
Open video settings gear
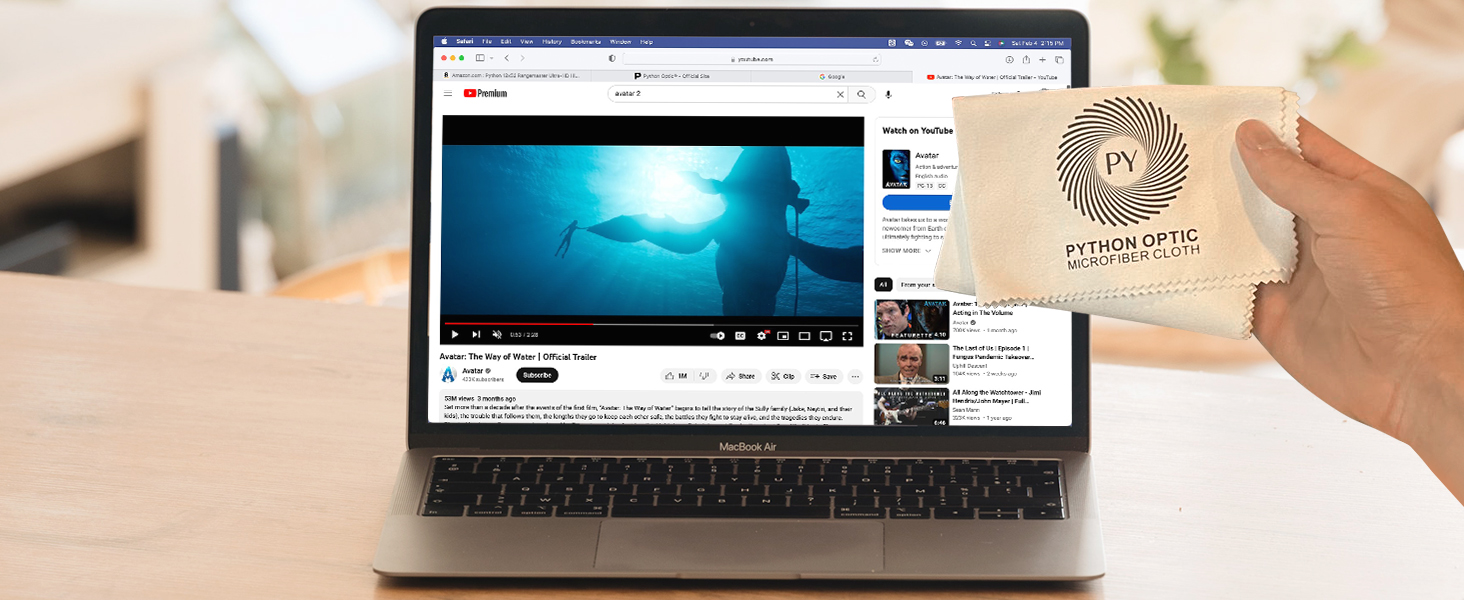[762, 336]
